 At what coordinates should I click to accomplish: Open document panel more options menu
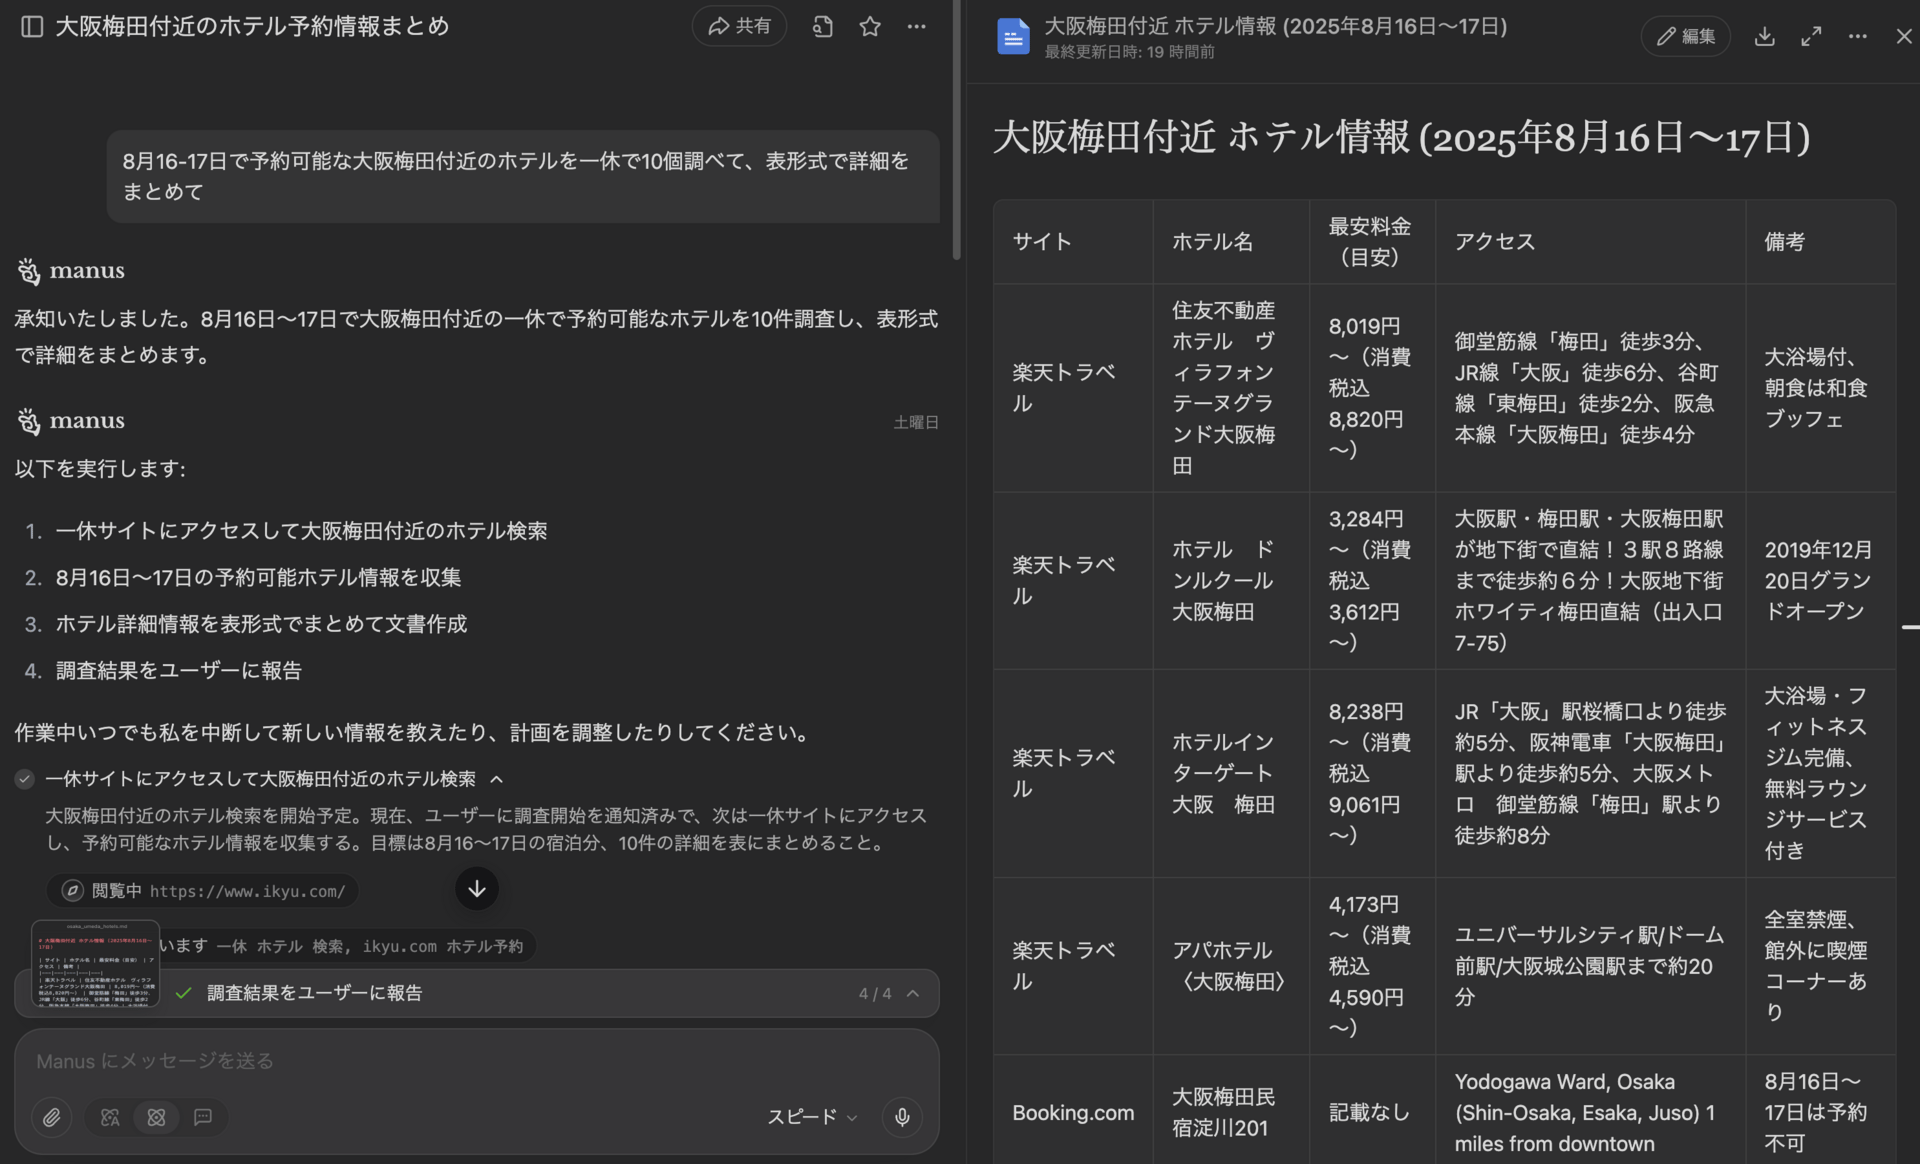click(x=1857, y=36)
